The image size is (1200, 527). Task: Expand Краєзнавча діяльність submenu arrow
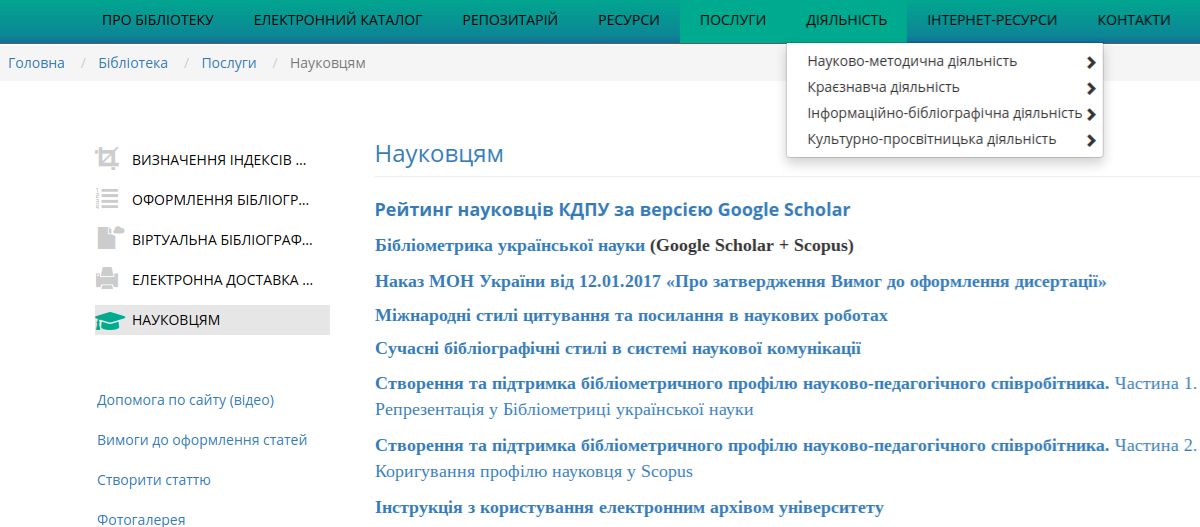click(x=1090, y=88)
